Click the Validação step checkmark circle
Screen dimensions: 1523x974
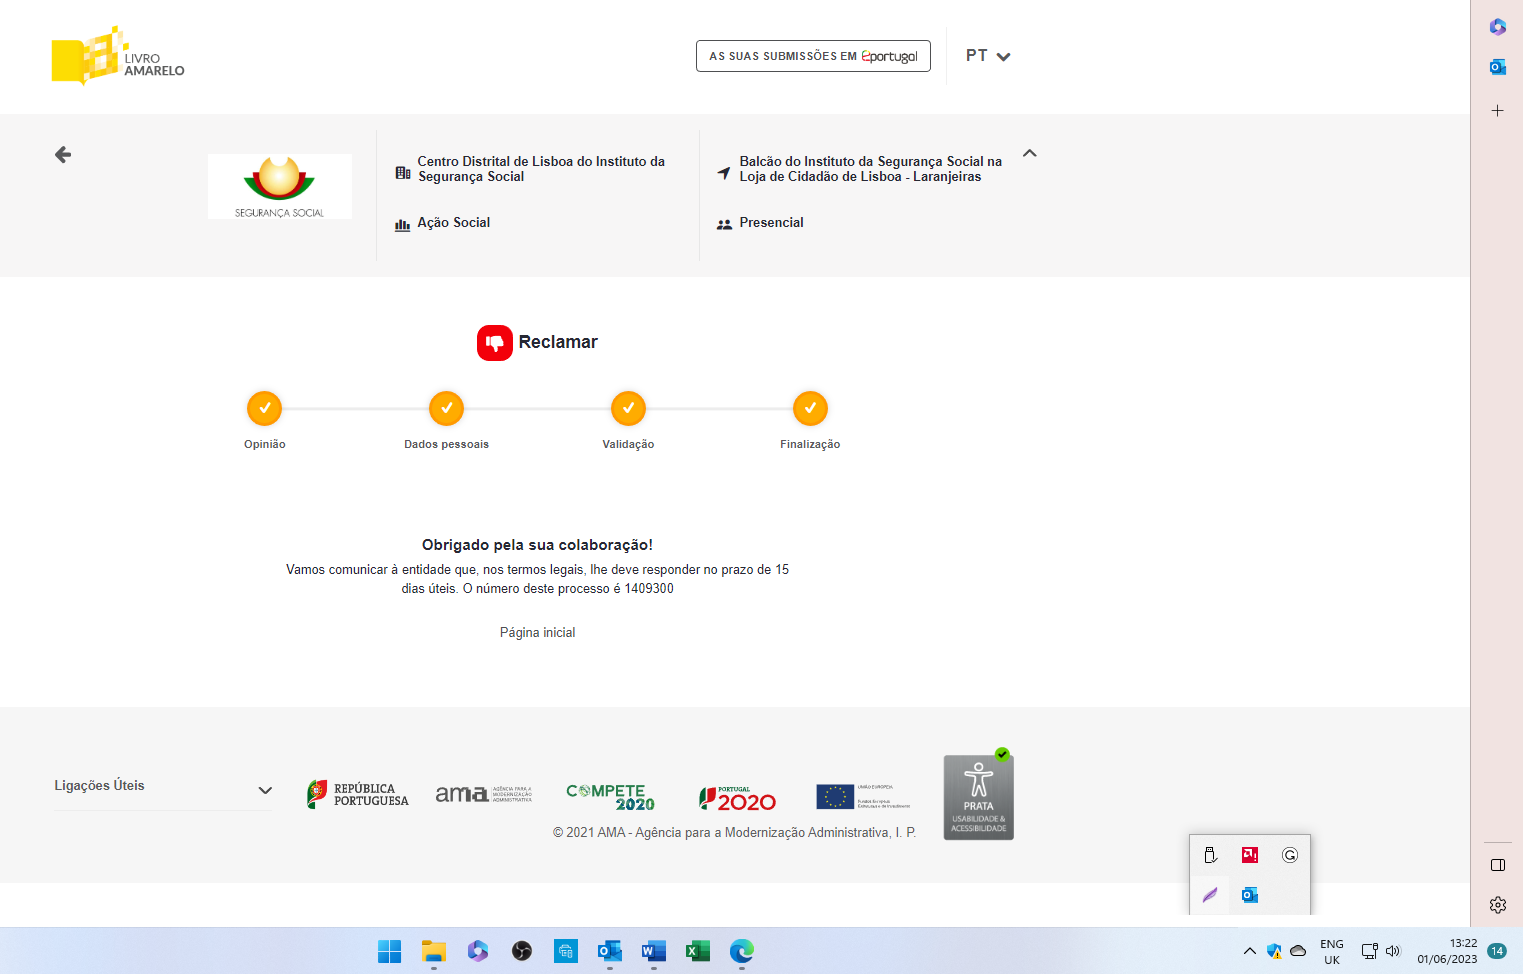(x=628, y=408)
